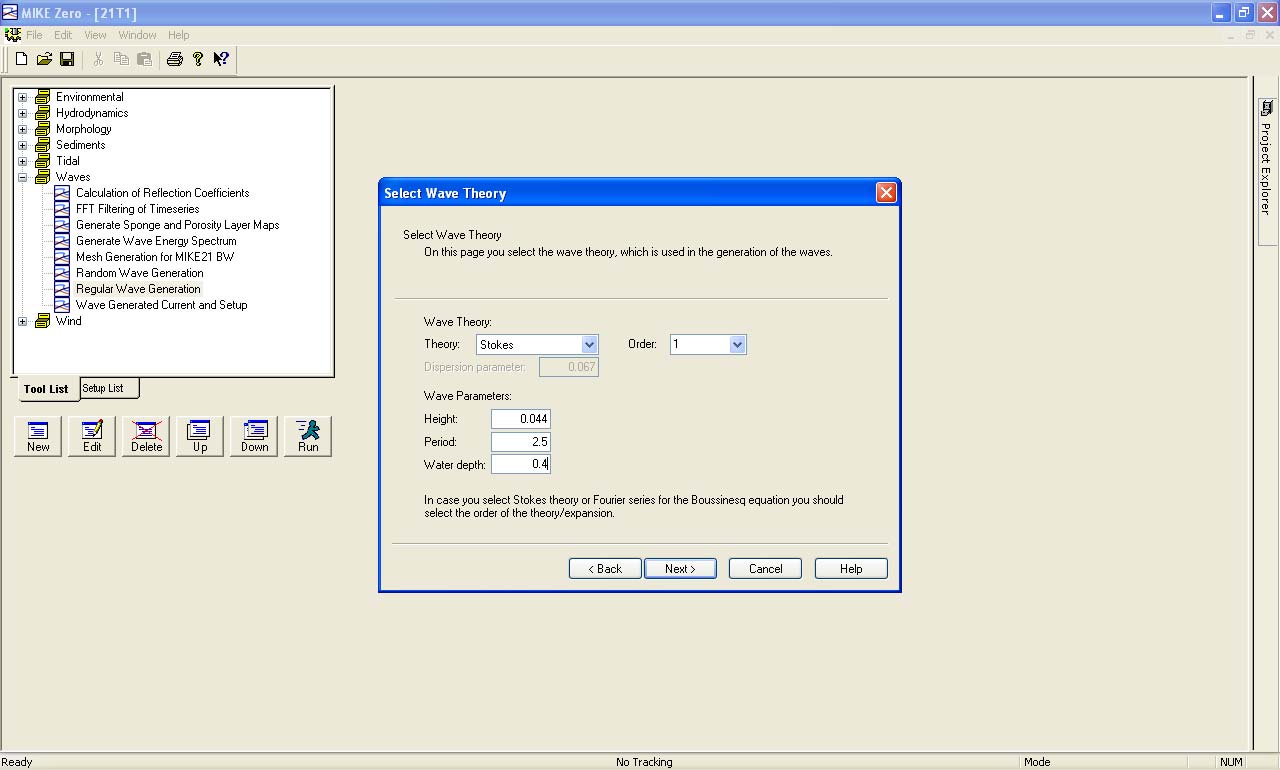
Task: Click the Help button in the dialog
Action: (851, 568)
